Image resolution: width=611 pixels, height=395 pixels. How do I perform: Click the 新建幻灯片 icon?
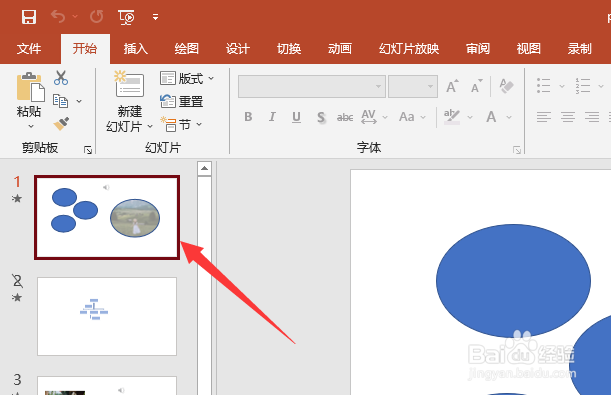(130, 84)
